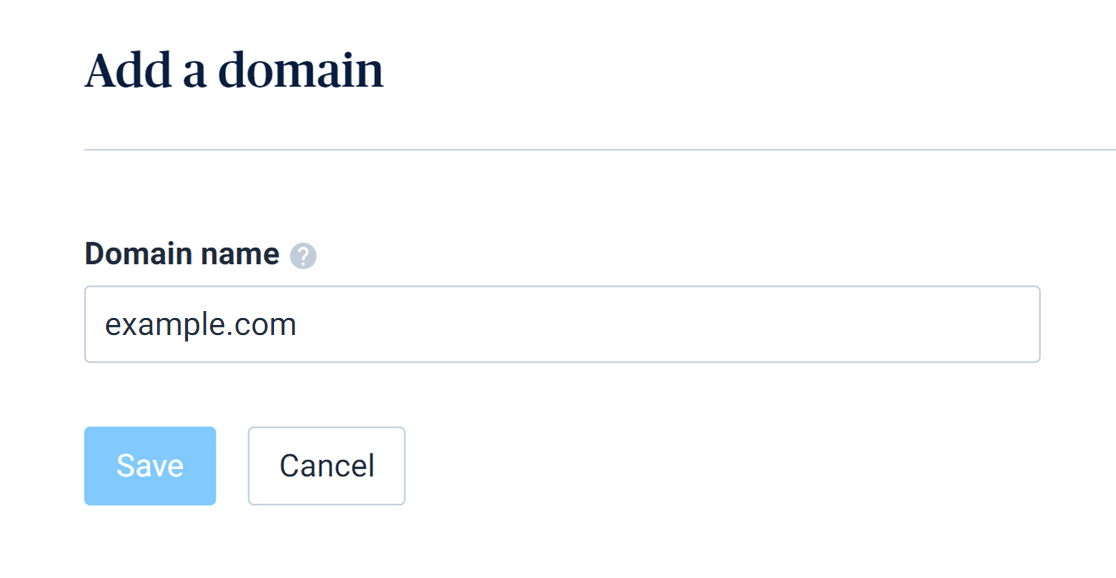The height and width of the screenshot is (578, 1116).
Task: Click the Domain name label
Action: click(182, 254)
